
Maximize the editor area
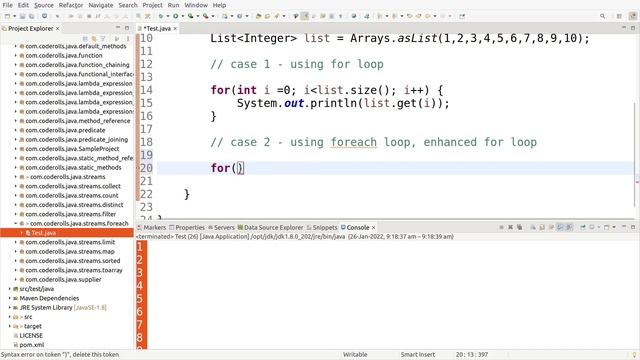pyautogui.click(x=633, y=28)
